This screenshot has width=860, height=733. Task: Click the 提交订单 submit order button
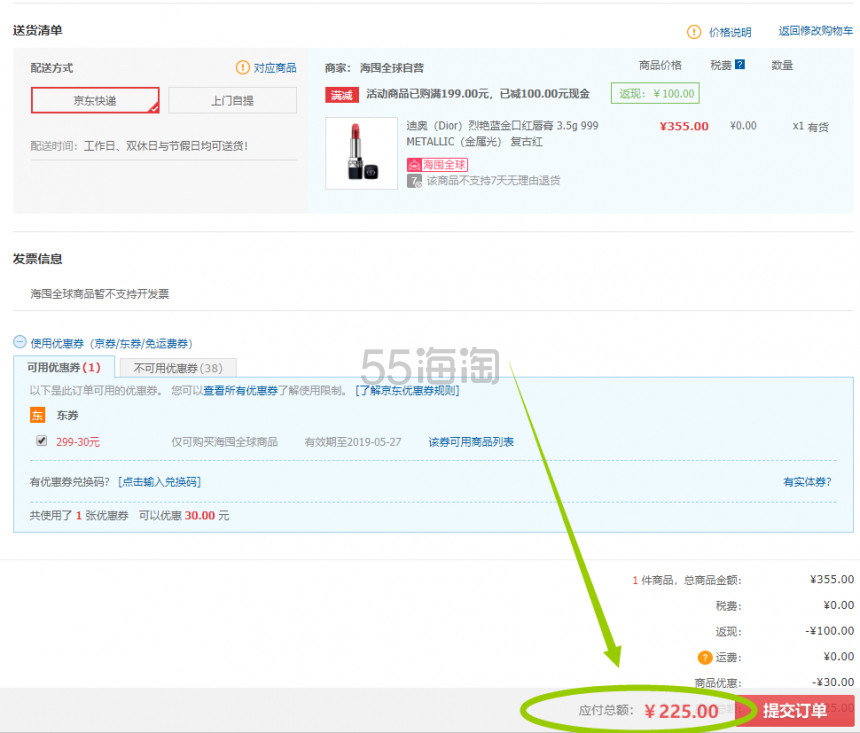pyautogui.click(x=795, y=711)
